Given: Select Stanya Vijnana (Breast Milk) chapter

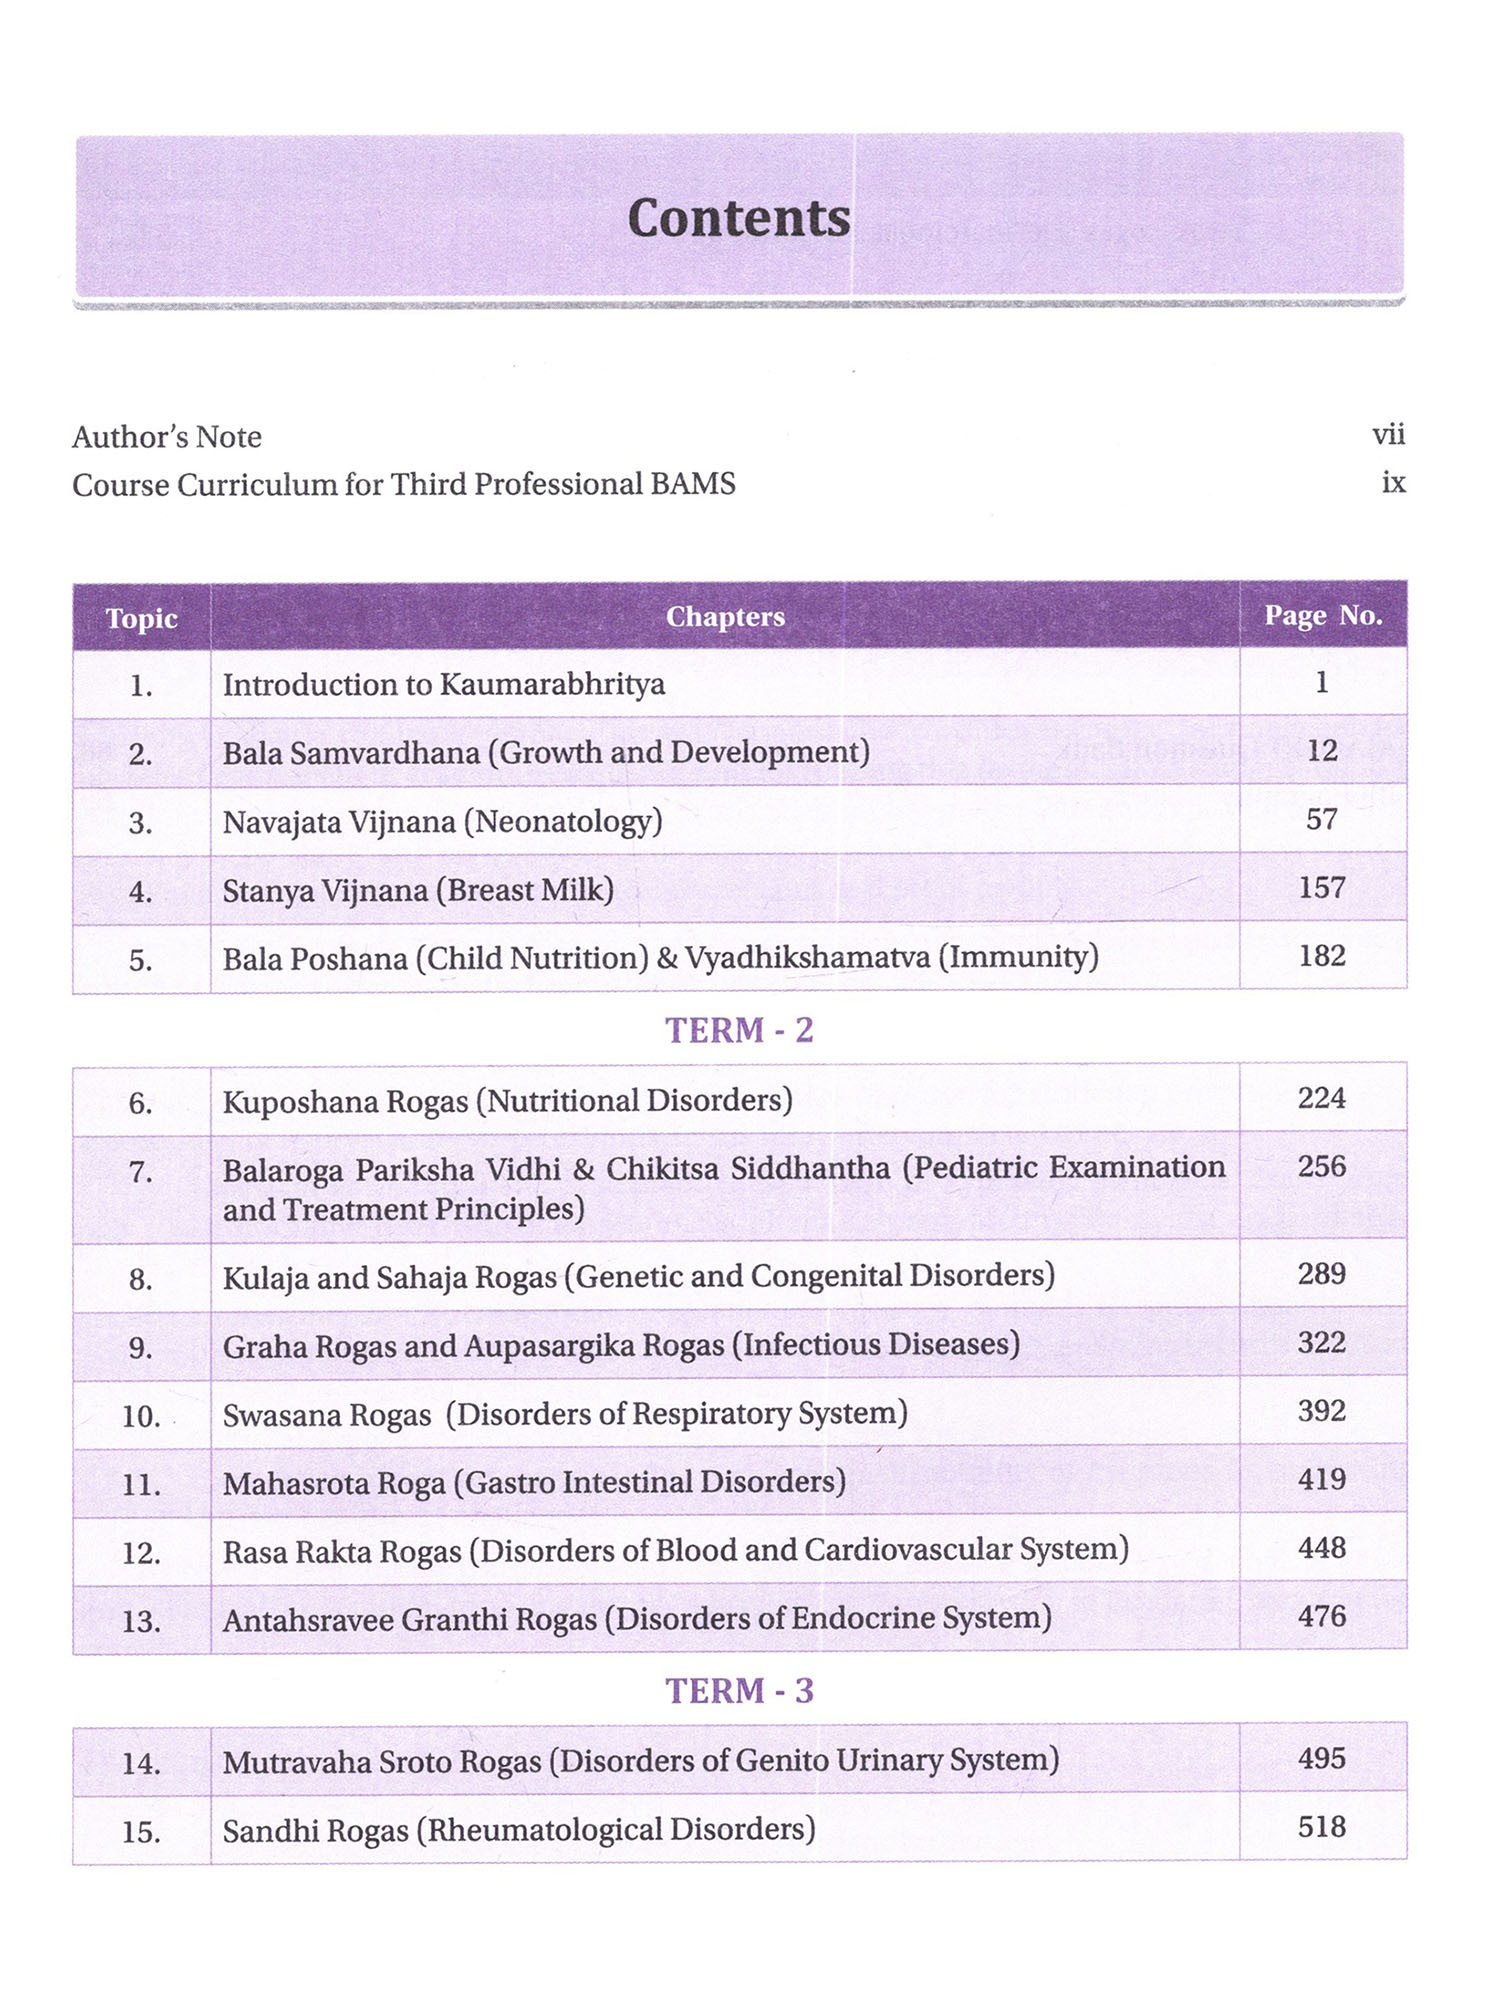Looking at the screenshot, I should (x=418, y=890).
